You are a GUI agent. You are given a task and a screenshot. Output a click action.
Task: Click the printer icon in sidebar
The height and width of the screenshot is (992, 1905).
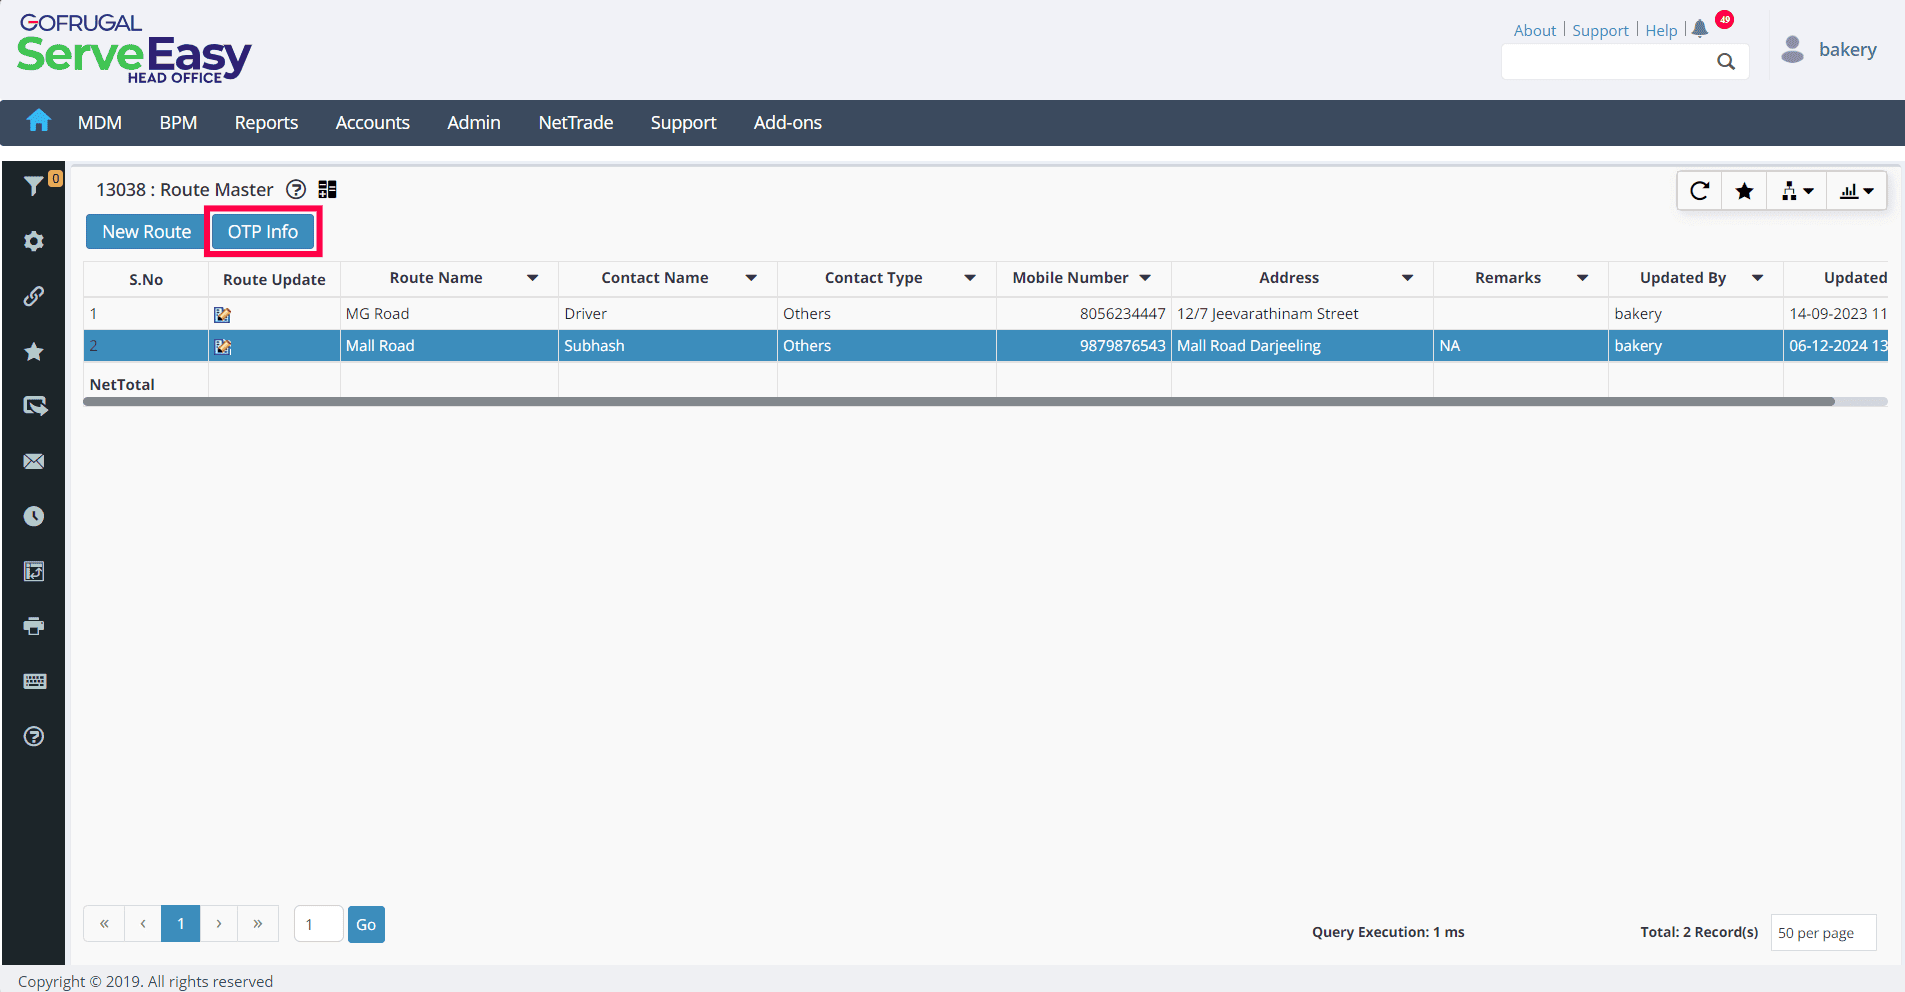[34, 626]
